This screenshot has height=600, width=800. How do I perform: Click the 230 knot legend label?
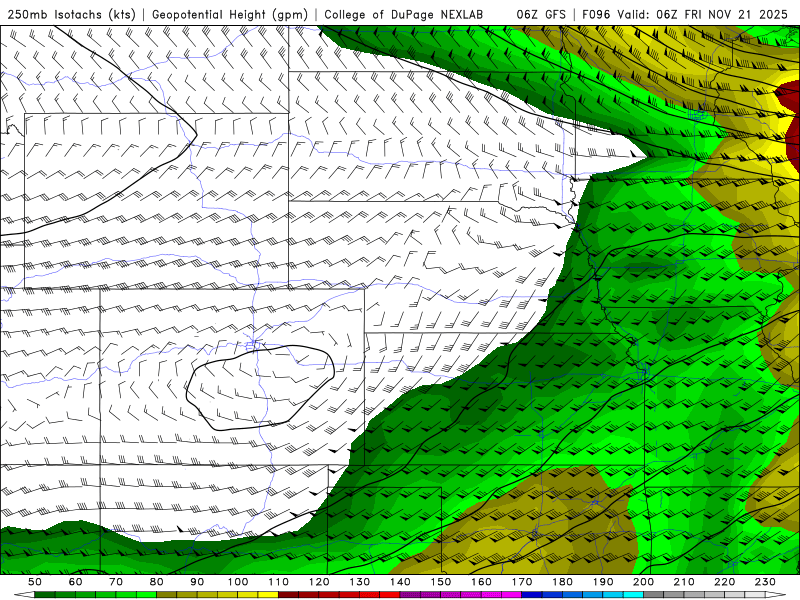coord(765,582)
